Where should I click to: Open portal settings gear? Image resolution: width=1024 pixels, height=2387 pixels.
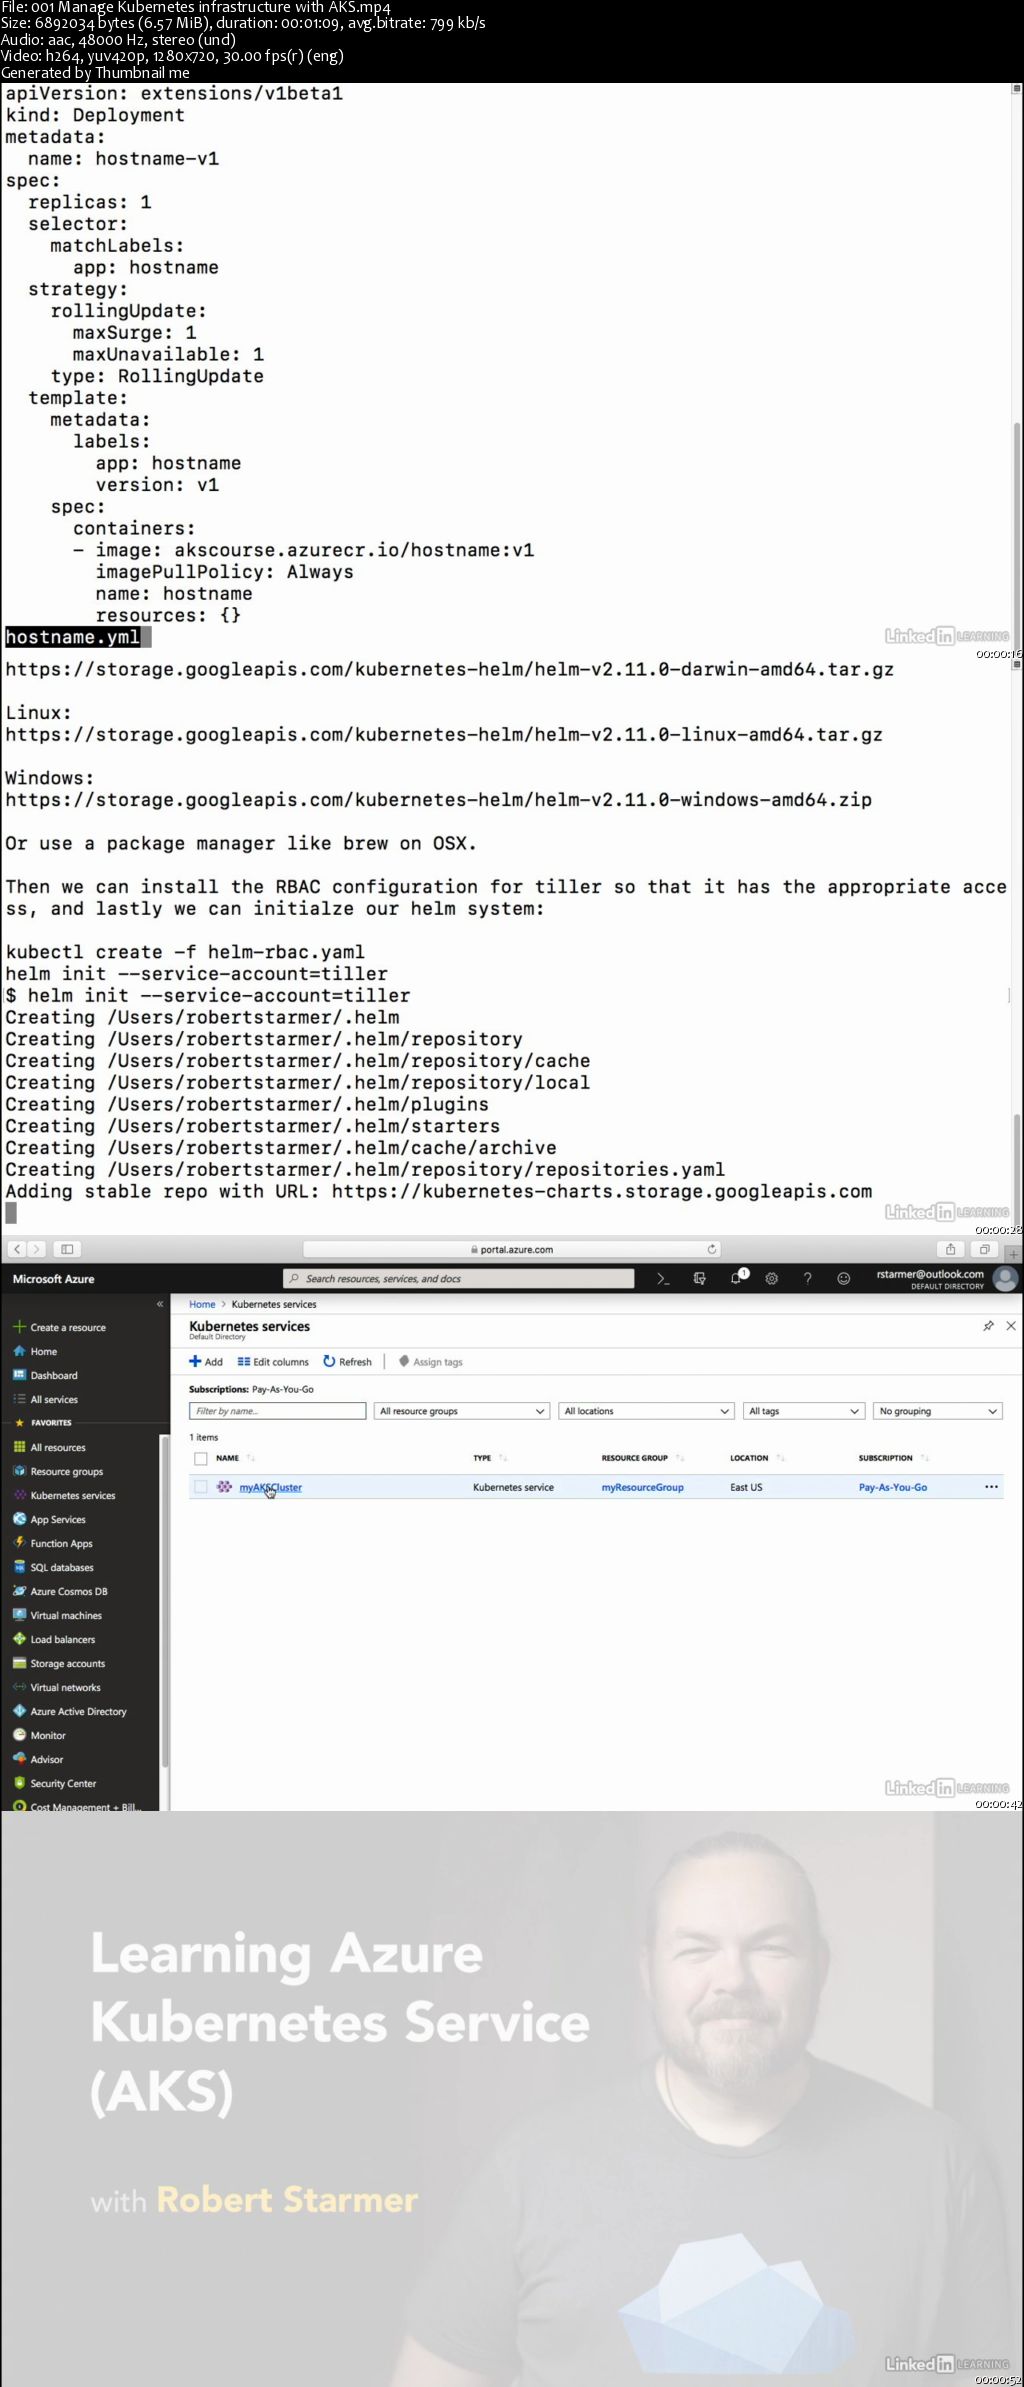pyautogui.click(x=772, y=1278)
